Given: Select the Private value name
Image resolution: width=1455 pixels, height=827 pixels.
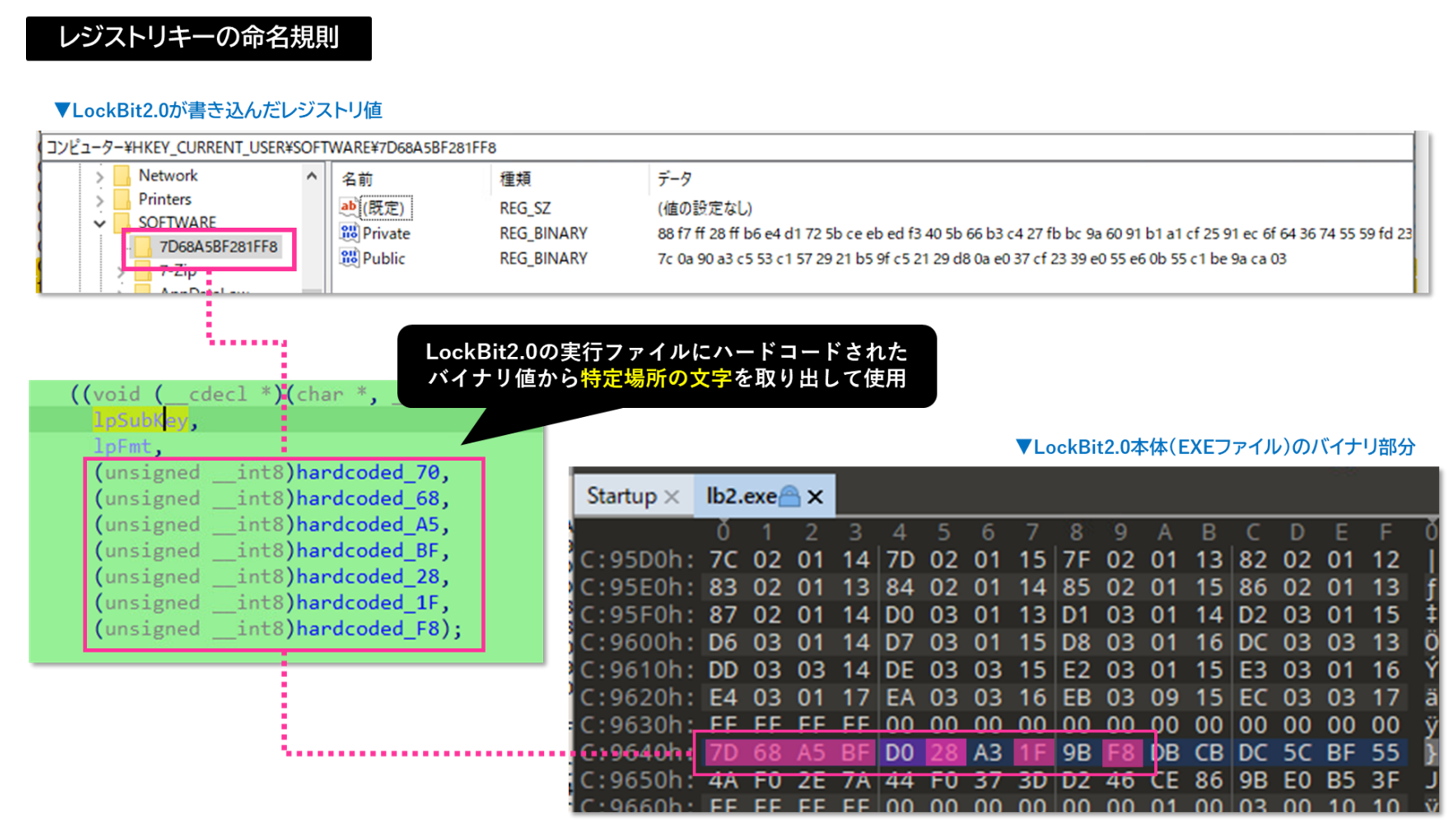Looking at the screenshot, I should tap(387, 233).
